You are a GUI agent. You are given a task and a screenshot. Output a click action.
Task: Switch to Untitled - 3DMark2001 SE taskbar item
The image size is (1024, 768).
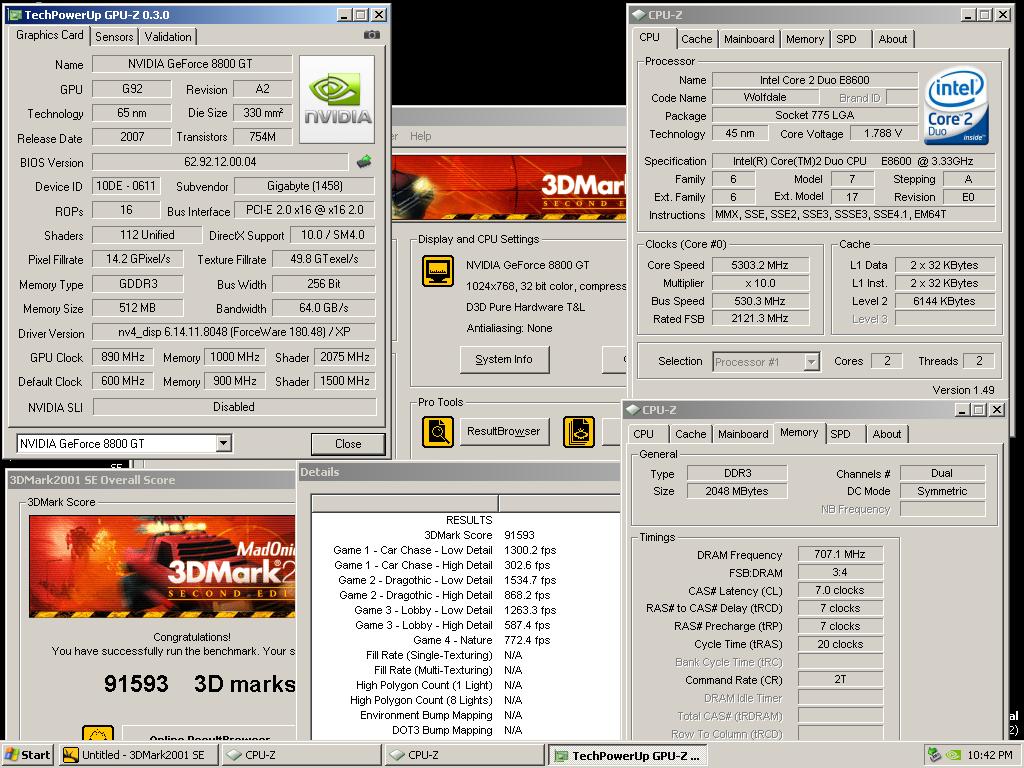tap(137, 755)
